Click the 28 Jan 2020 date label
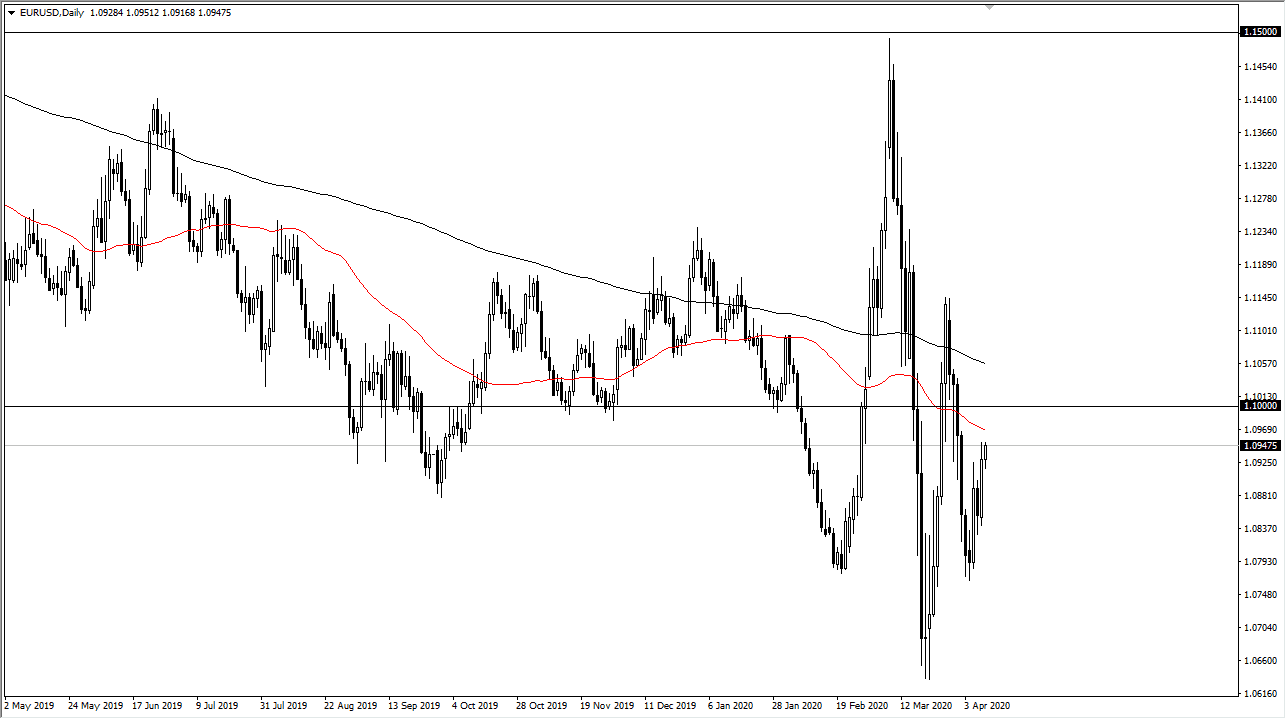The height and width of the screenshot is (719, 1286). [797, 706]
